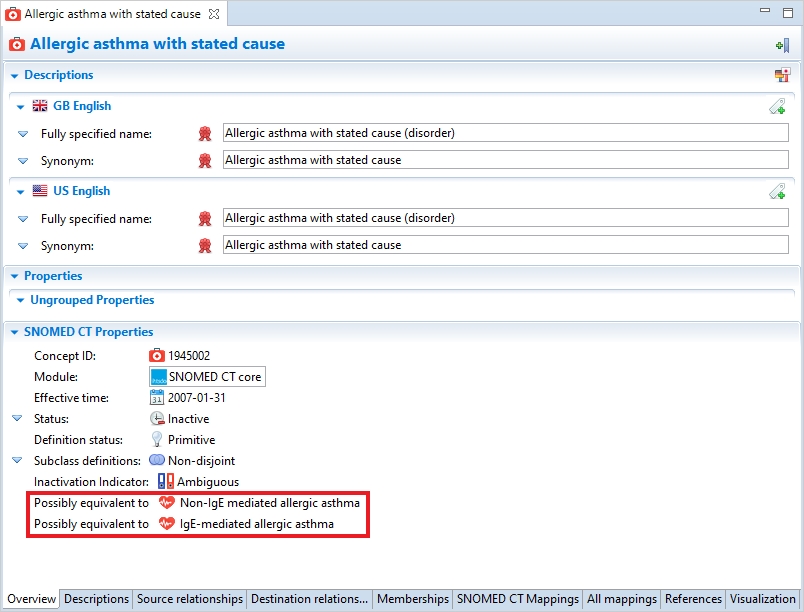Click the calendar icon beside Effective time
This screenshot has width=804, height=612.
point(156,398)
